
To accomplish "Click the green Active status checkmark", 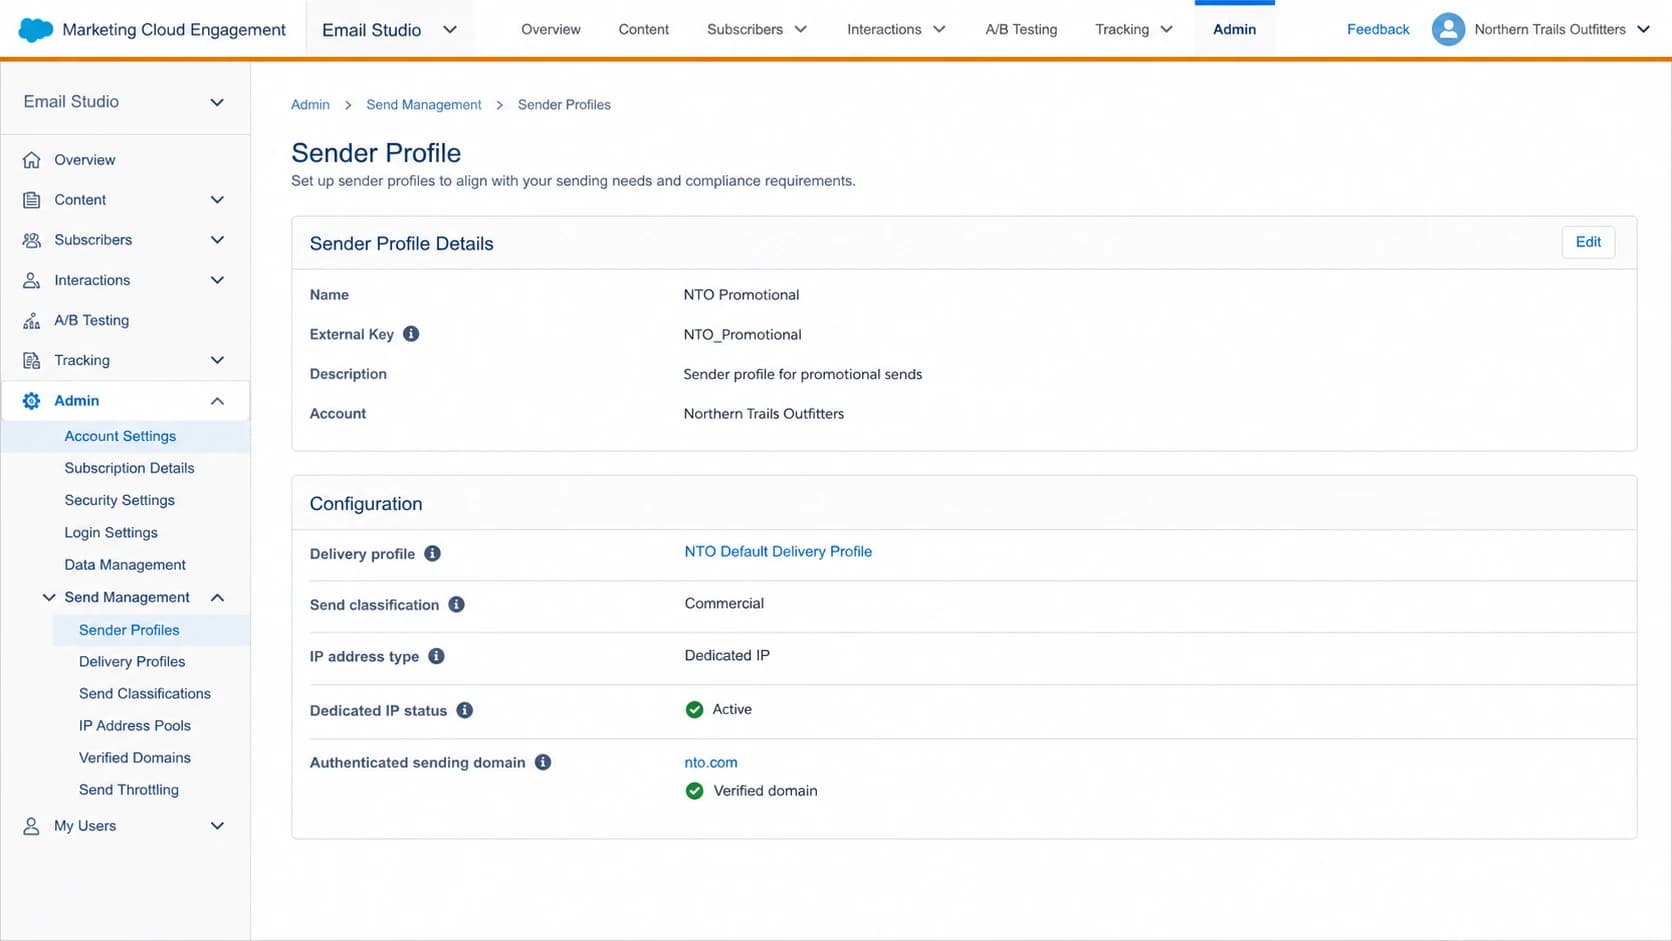I will [x=694, y=710].
